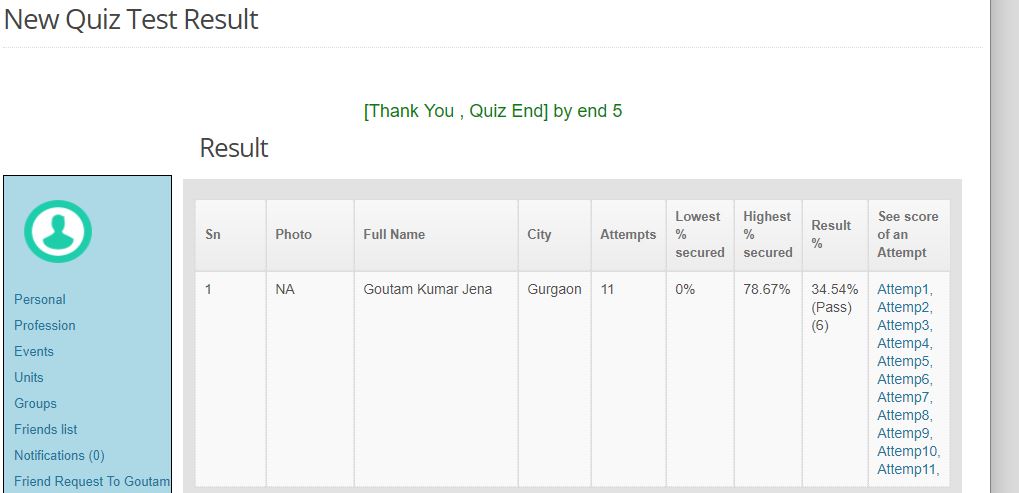Screen dimensions: 1019x493
Task: Select Groups in the sidebar
Action: point(35,403)
